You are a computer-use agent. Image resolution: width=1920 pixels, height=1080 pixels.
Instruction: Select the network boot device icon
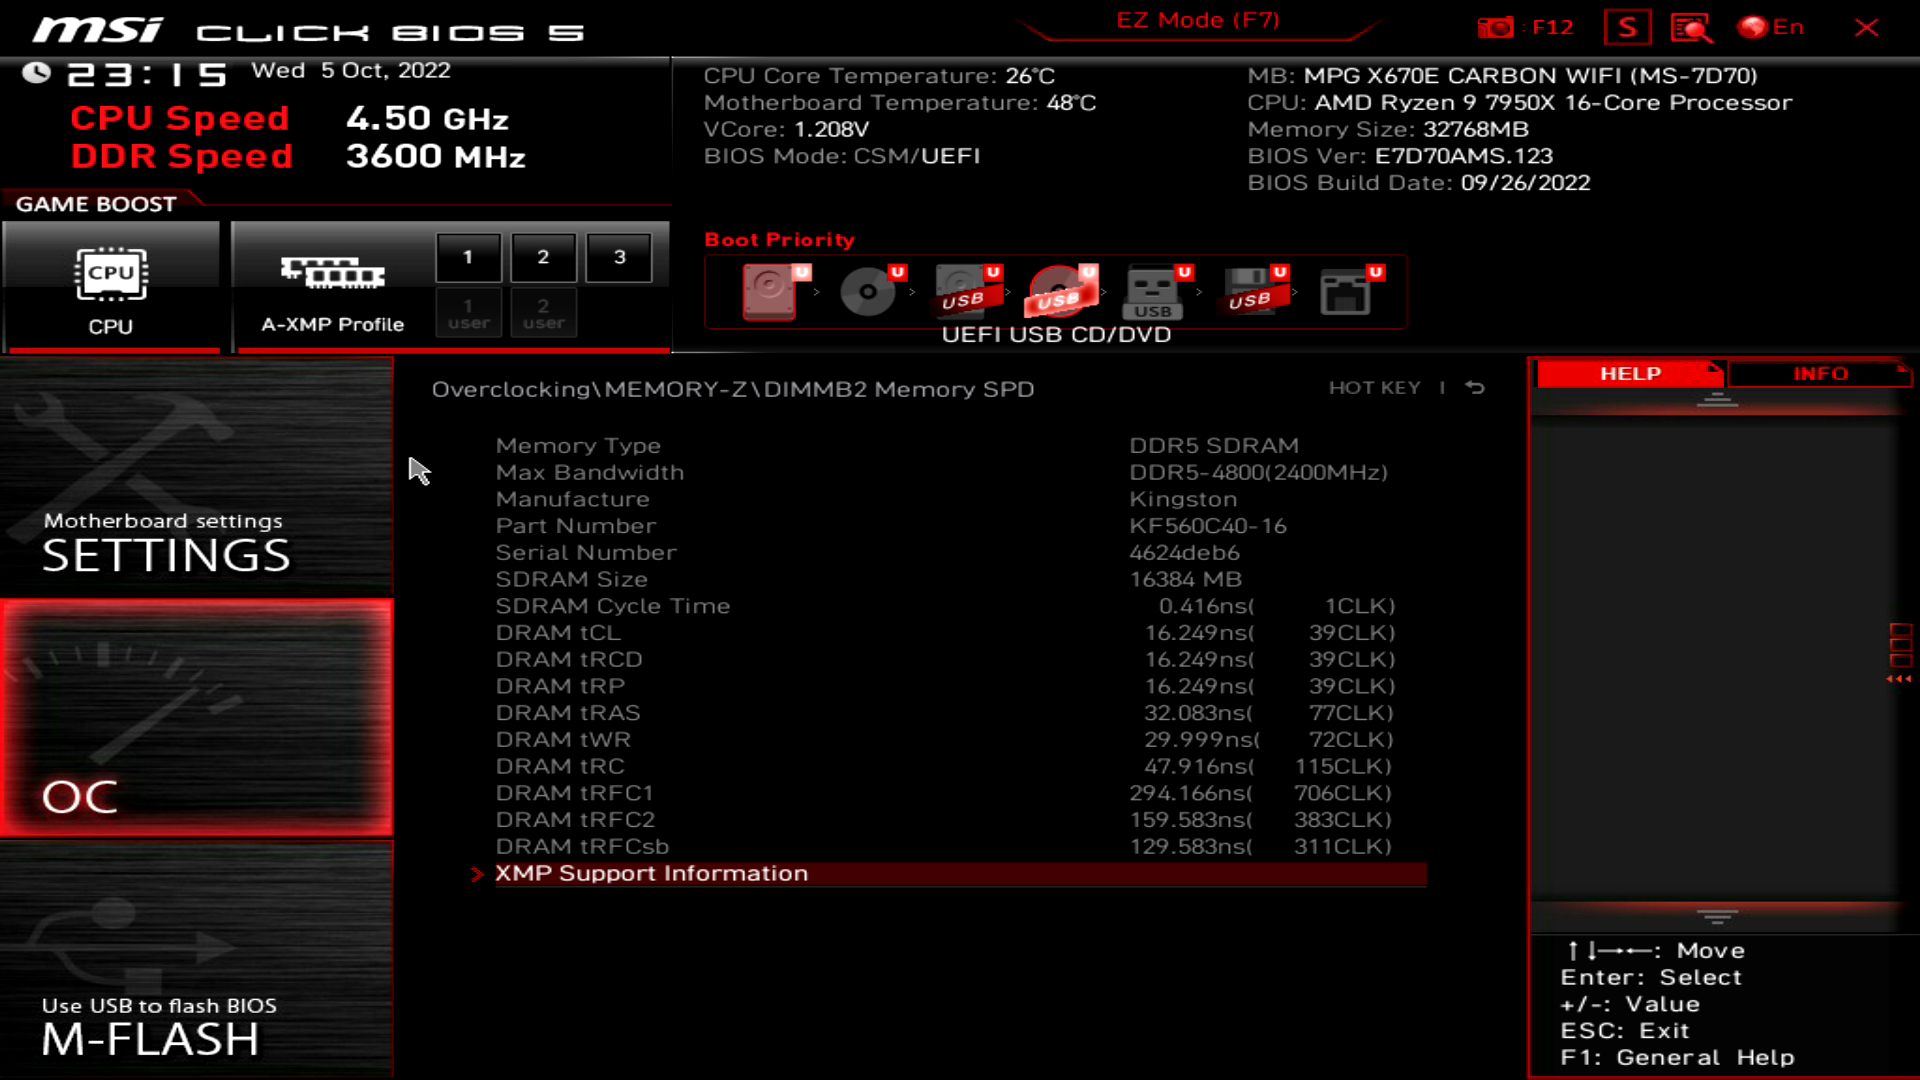point(1346,291)
